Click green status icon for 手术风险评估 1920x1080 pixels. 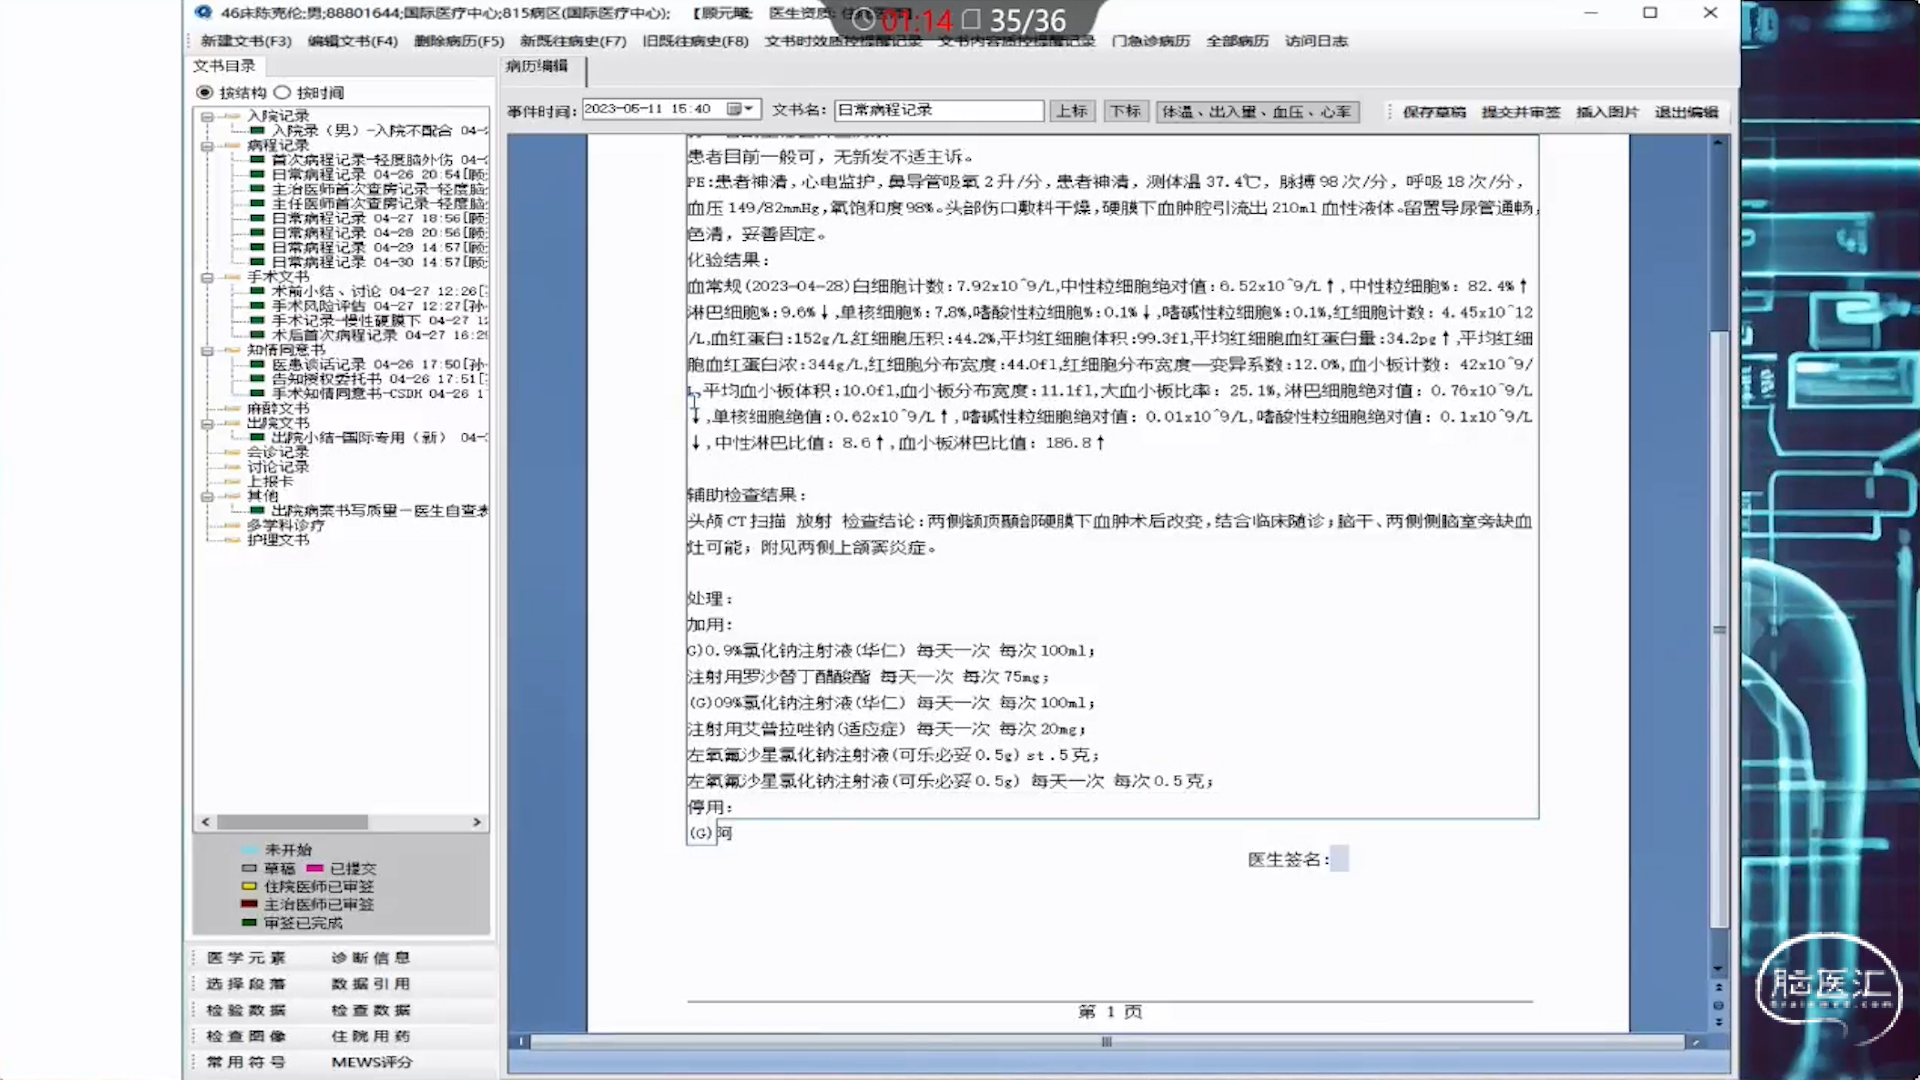point(257,306)
